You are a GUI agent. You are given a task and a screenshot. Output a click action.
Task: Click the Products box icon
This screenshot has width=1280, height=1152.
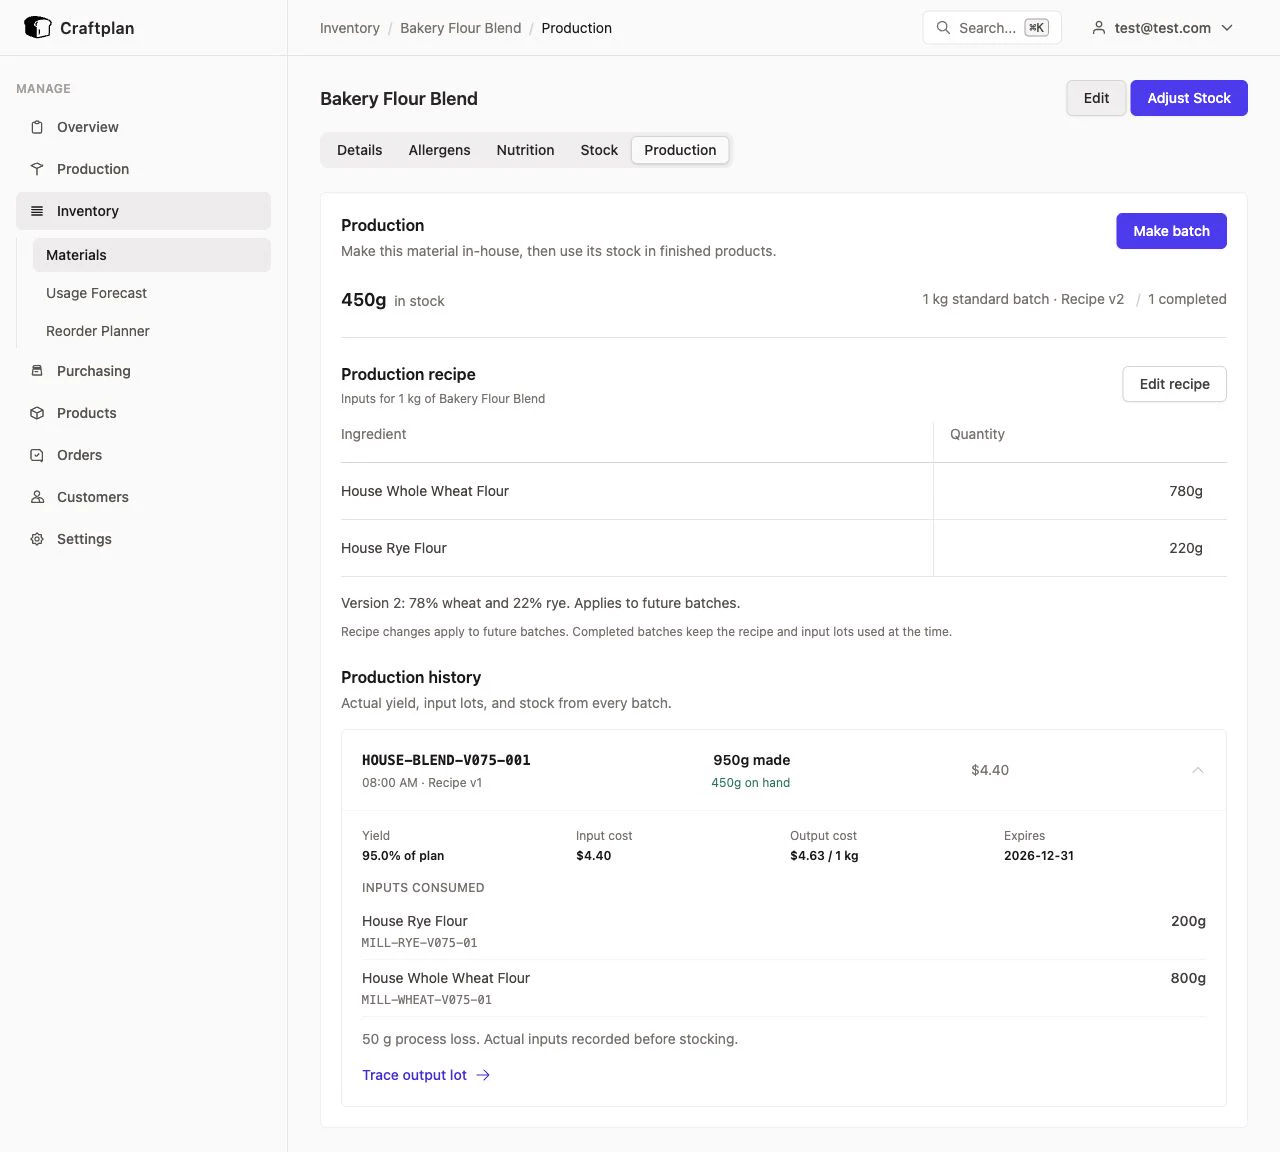tap(37, 413)
